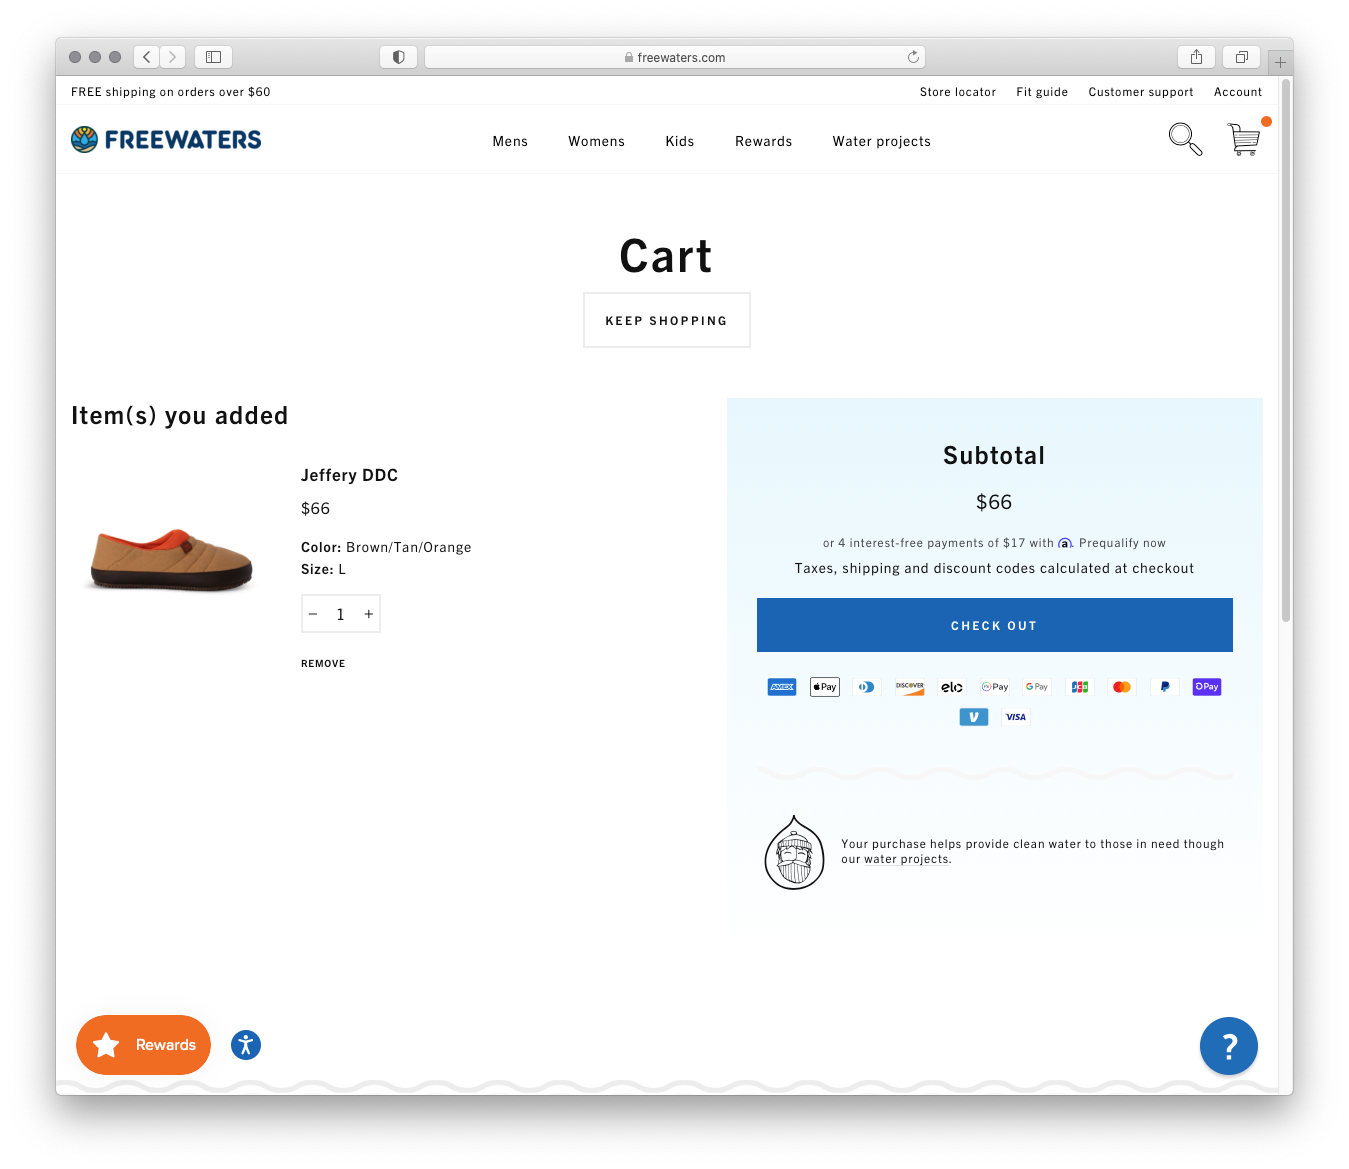
Task: Reload the page with the refresh icon
Action: coord(913,57)
